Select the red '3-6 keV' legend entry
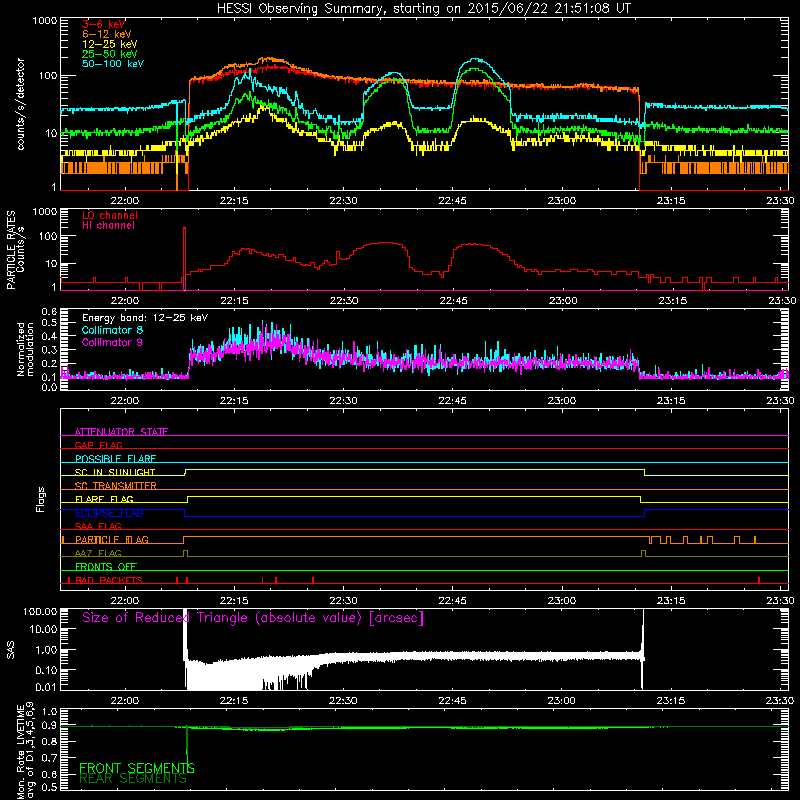This screenshot has width=800, height=800. point(104,24)
